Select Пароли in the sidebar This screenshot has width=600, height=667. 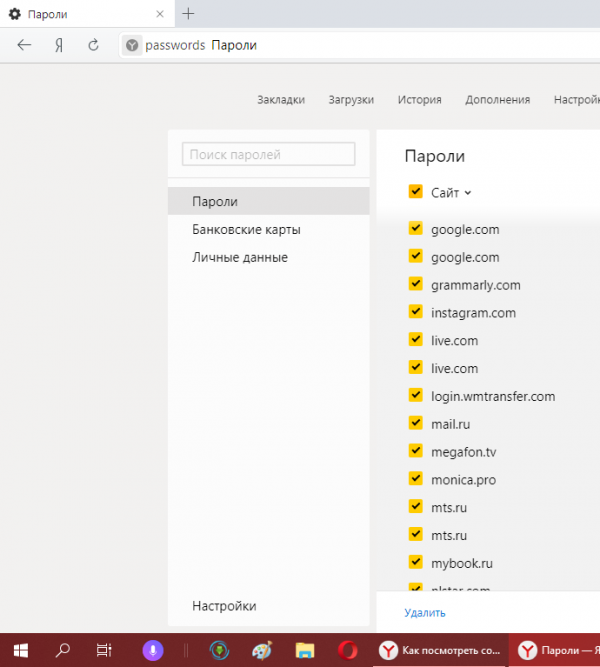(x=269, y=201)
